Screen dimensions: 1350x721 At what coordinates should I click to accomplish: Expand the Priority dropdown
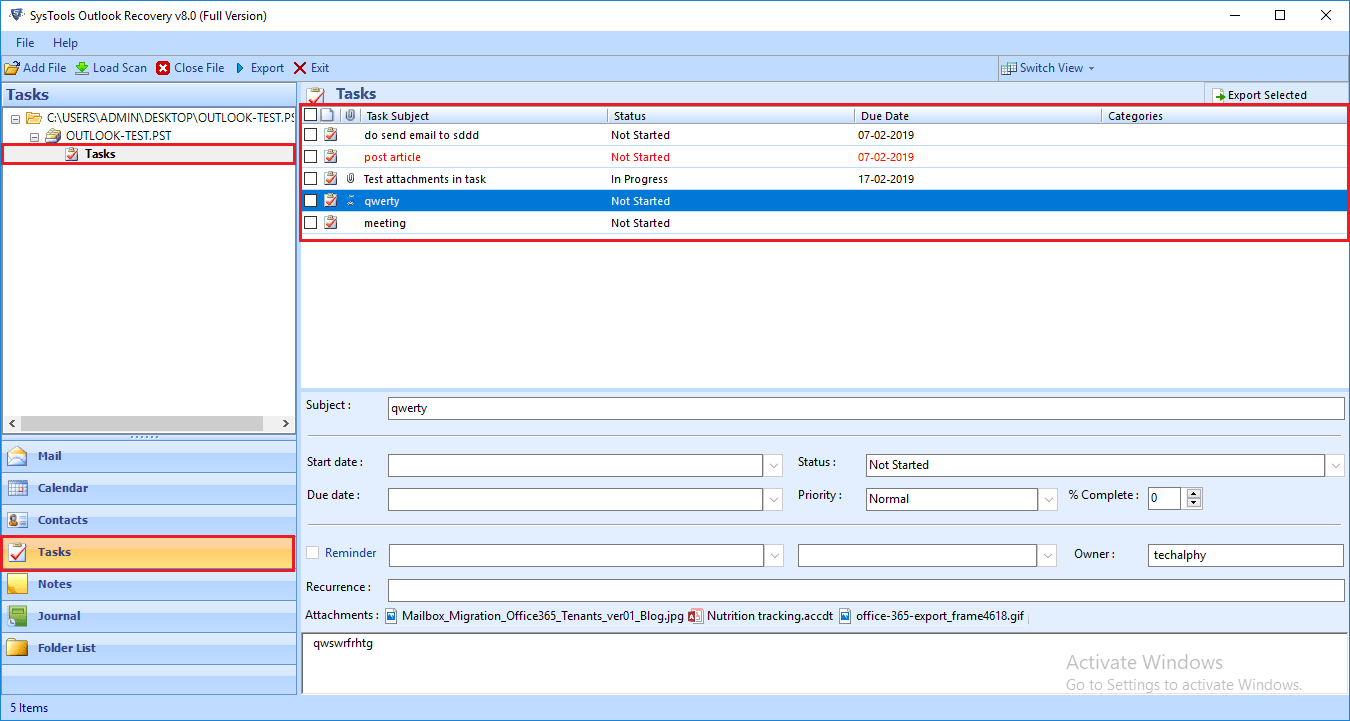point(1048,499)
